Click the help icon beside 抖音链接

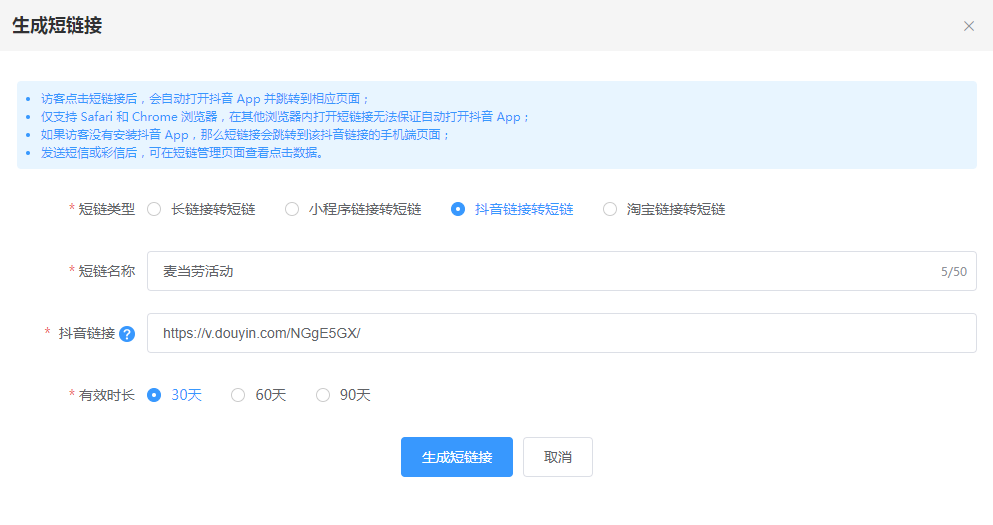tap(127, 334)
